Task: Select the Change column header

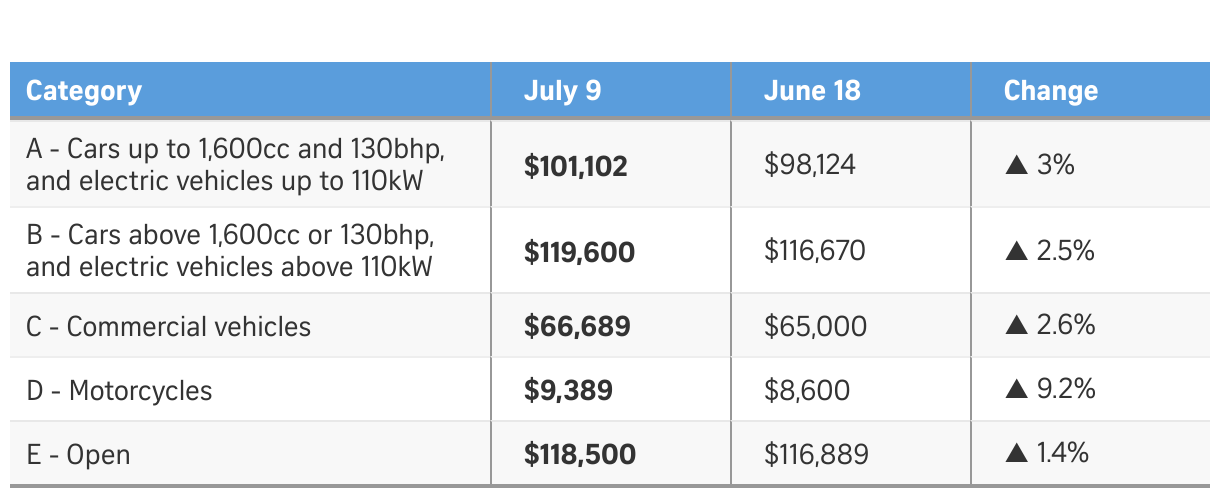Action: tap(1050, 91)
